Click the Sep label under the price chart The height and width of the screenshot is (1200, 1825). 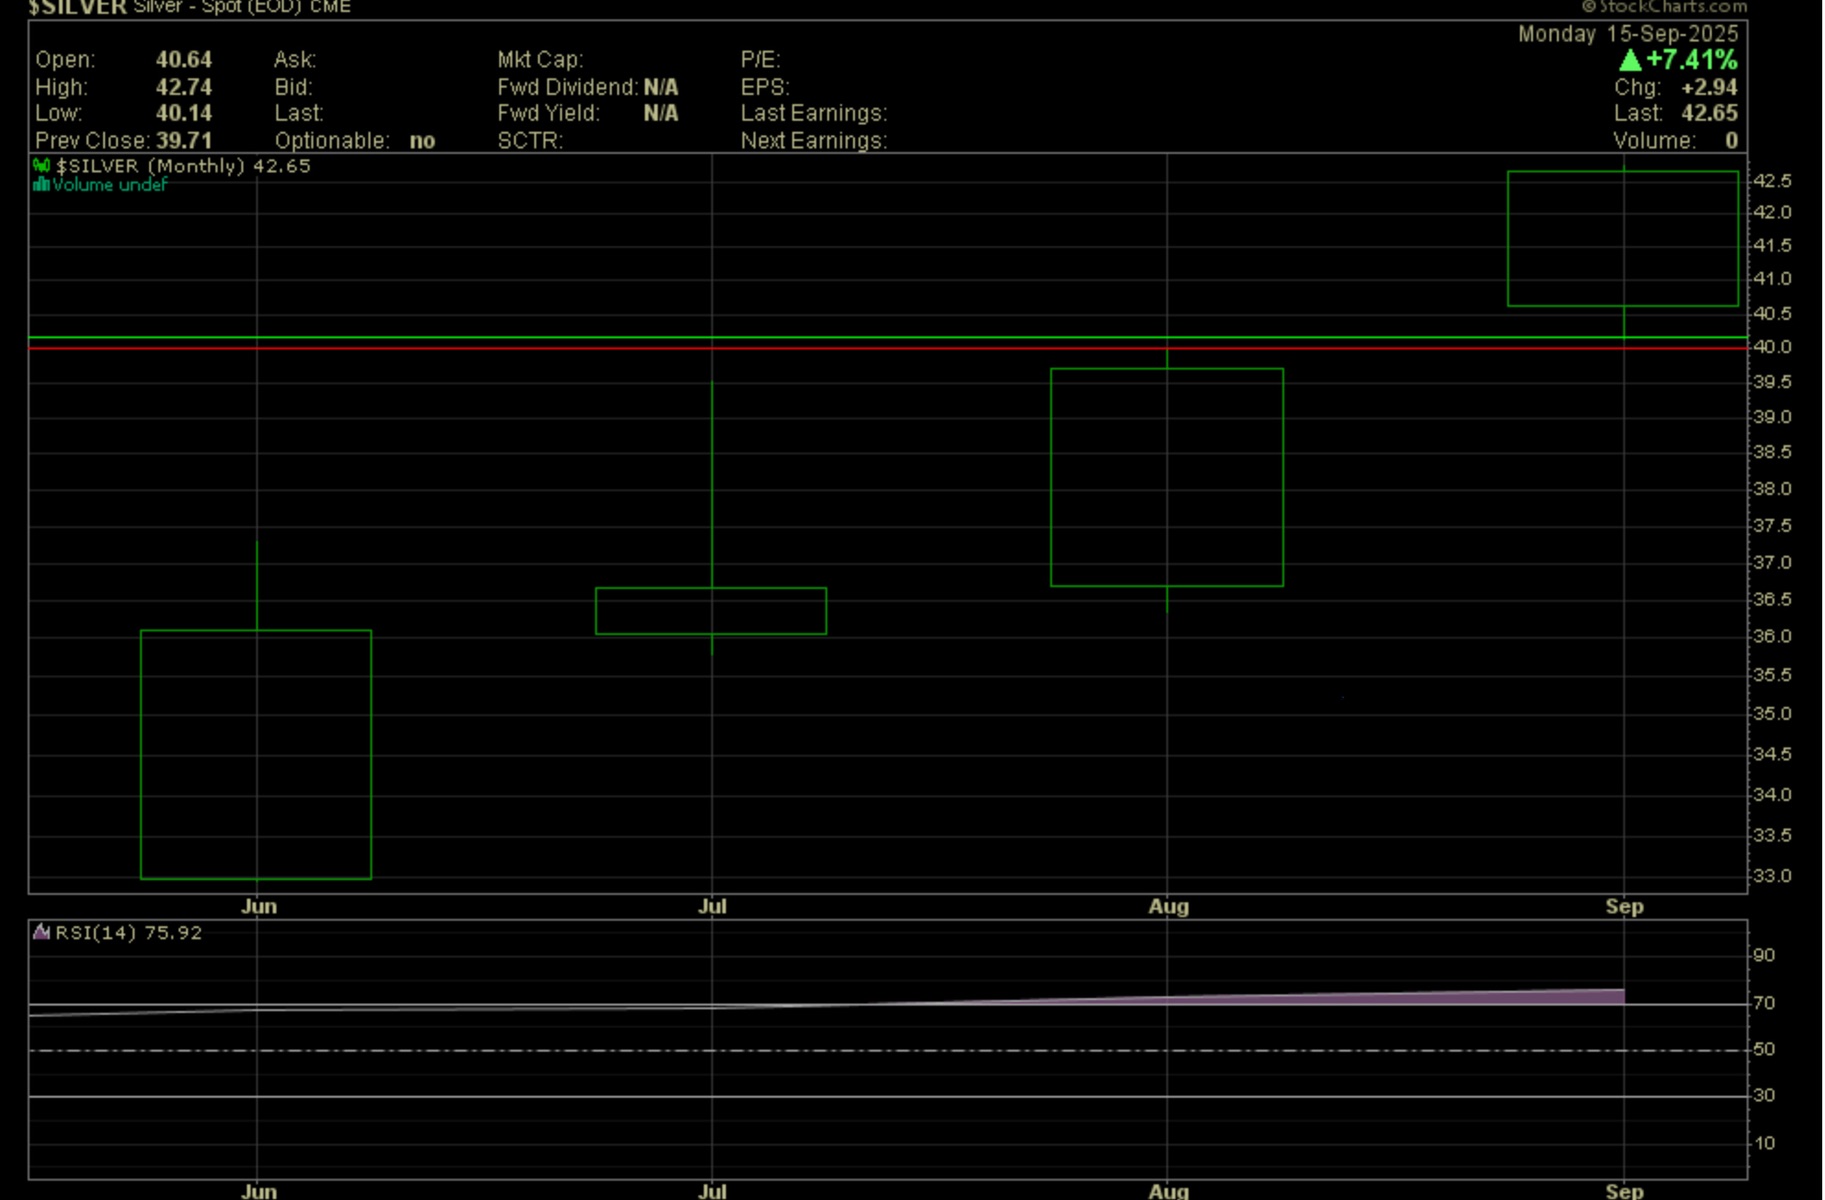(x=1624, y=907)
